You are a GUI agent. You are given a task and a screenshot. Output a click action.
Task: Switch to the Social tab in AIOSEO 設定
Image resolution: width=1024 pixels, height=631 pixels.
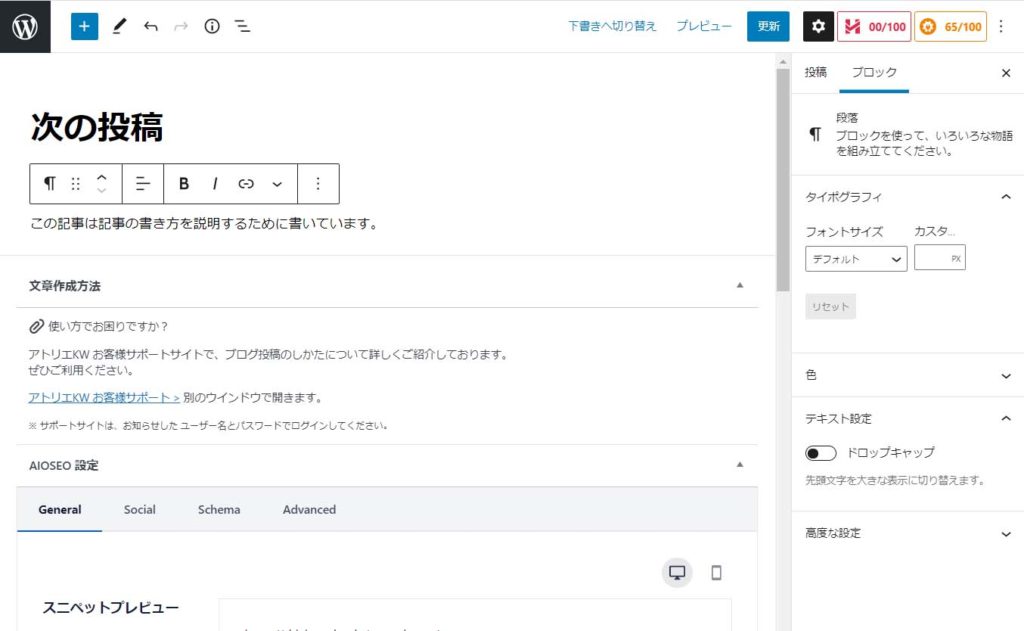click(139, 510)
